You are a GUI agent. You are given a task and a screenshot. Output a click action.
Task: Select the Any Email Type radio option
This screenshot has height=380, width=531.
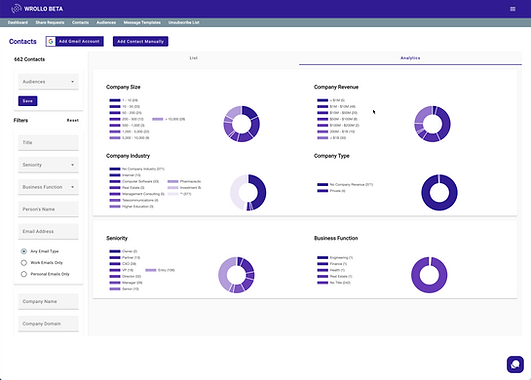pyautogui.click(x=24, y=251)
